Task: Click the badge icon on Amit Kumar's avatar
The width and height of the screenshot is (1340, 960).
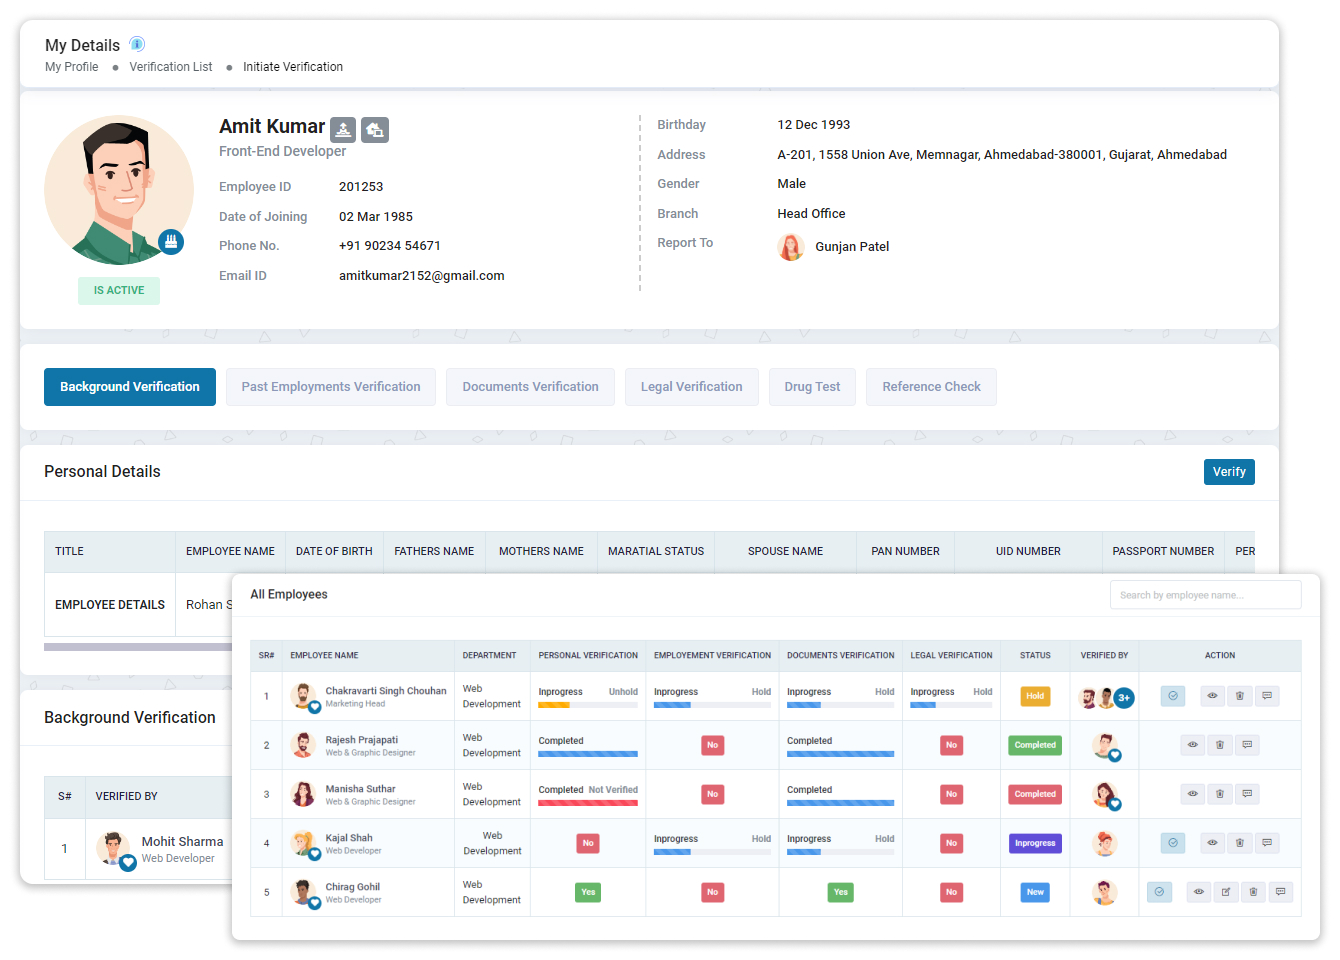Action: pyautogui.click(x=170, y=241)
